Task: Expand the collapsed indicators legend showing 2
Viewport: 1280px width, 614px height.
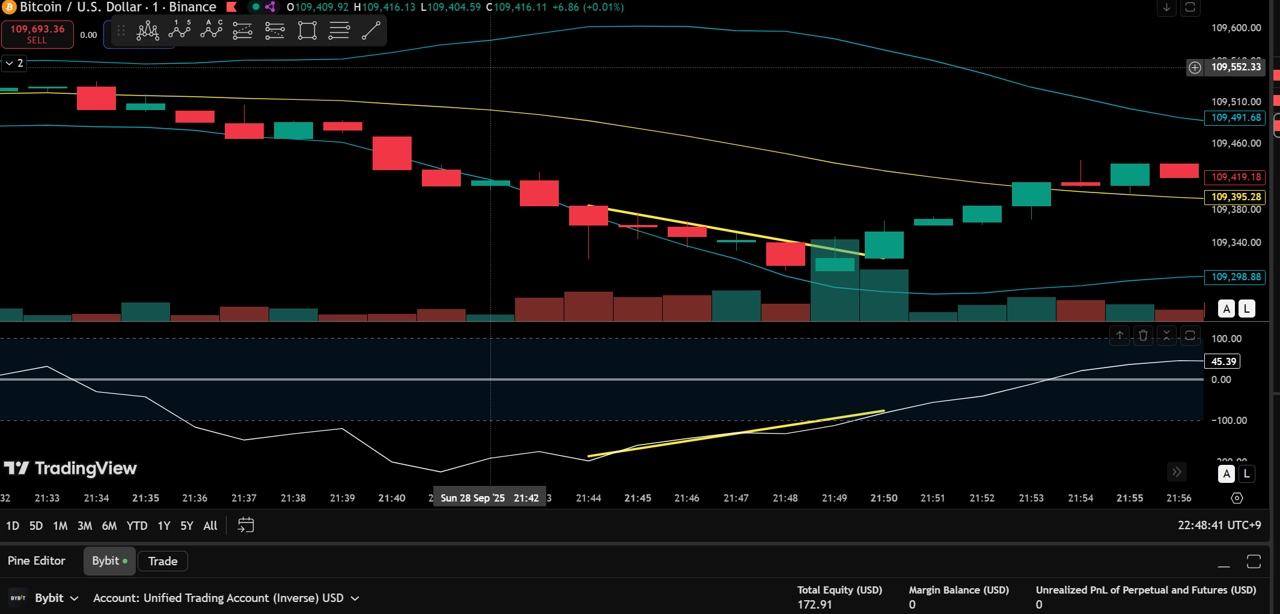Action: 14,63
